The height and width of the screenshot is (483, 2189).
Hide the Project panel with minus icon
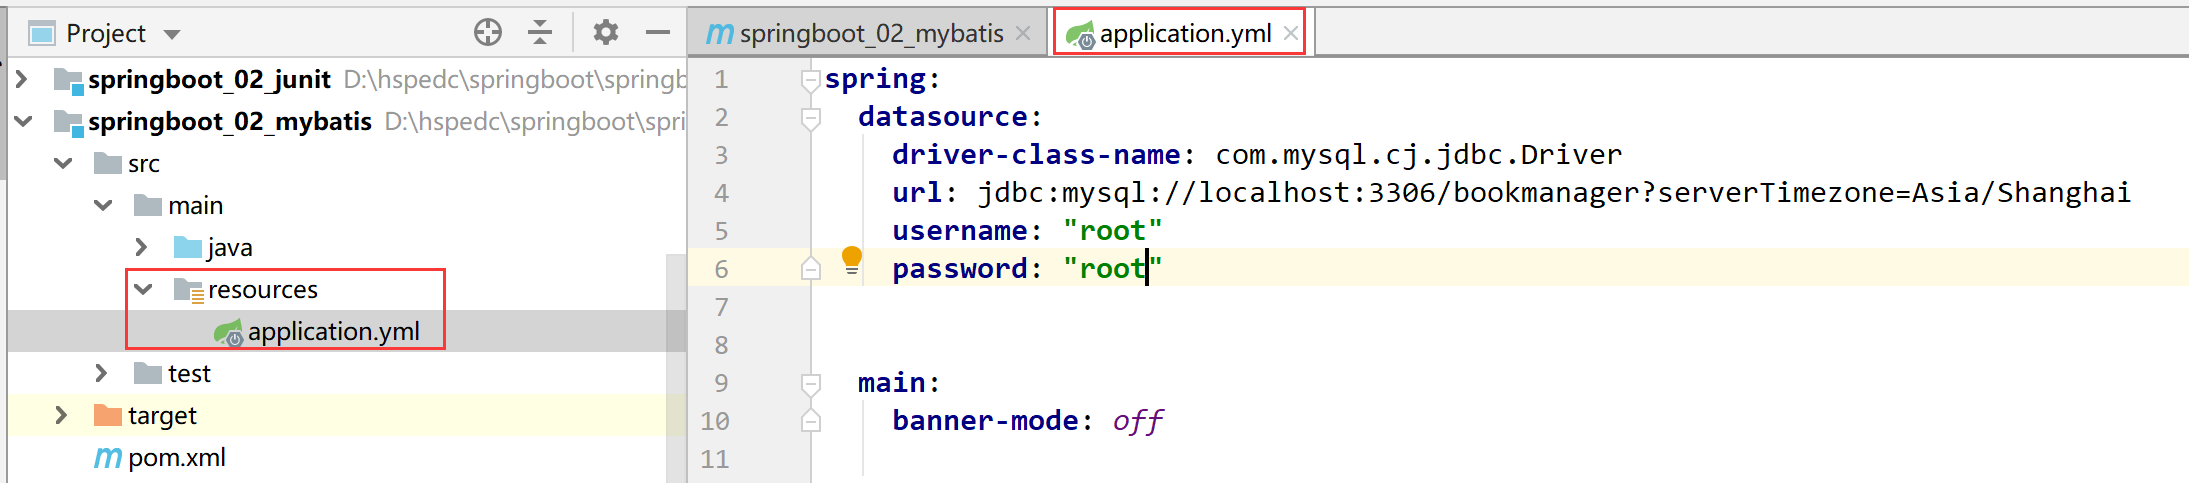point(658,33)
